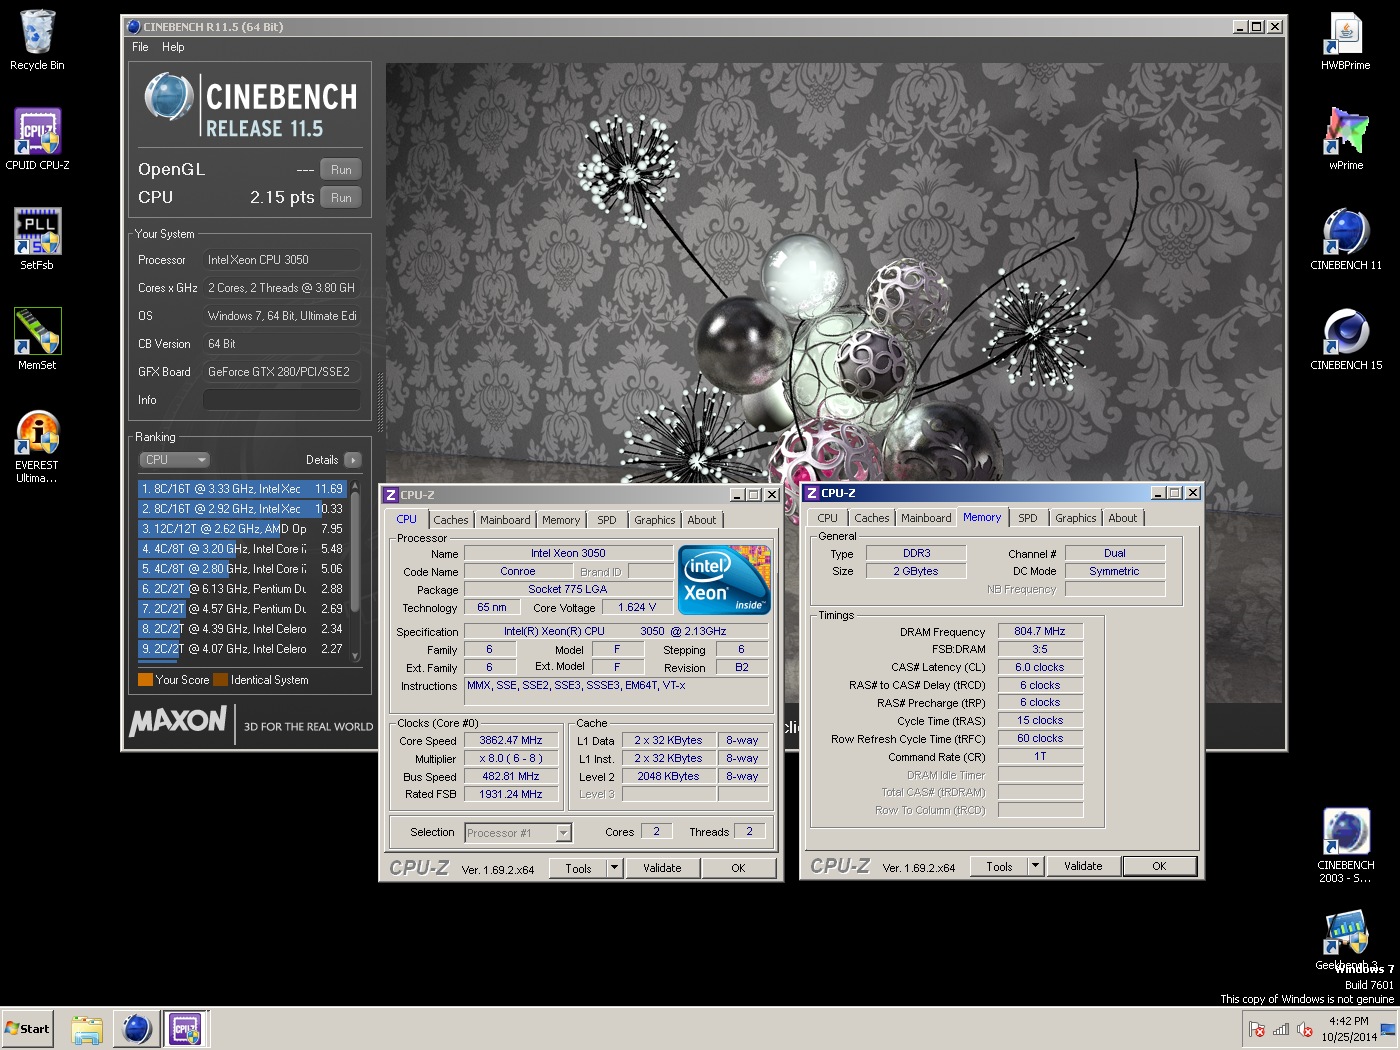Switch to SPD tab in right CPU-Z
This screenshot has height=1050, width=1400.
pyautogui.click(x=1028, y=518)
